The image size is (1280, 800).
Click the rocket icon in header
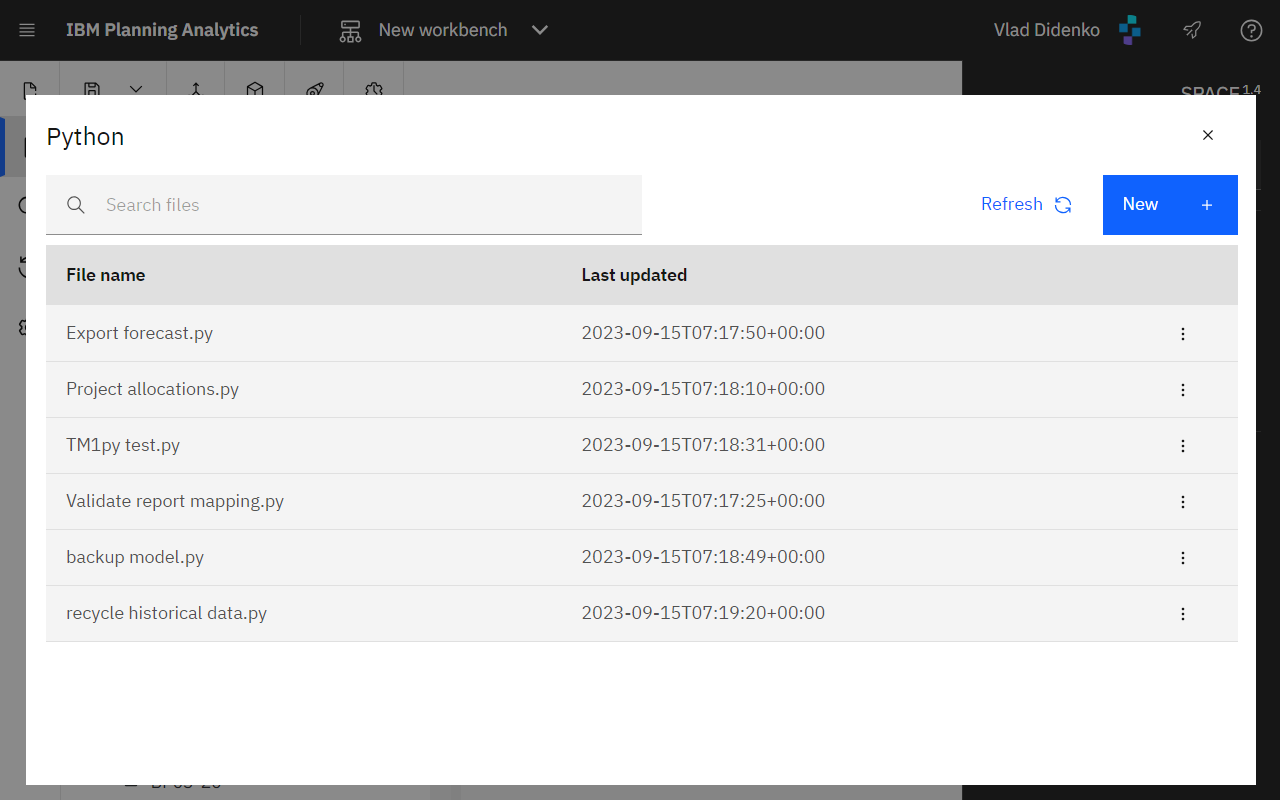click(1192, 30)
